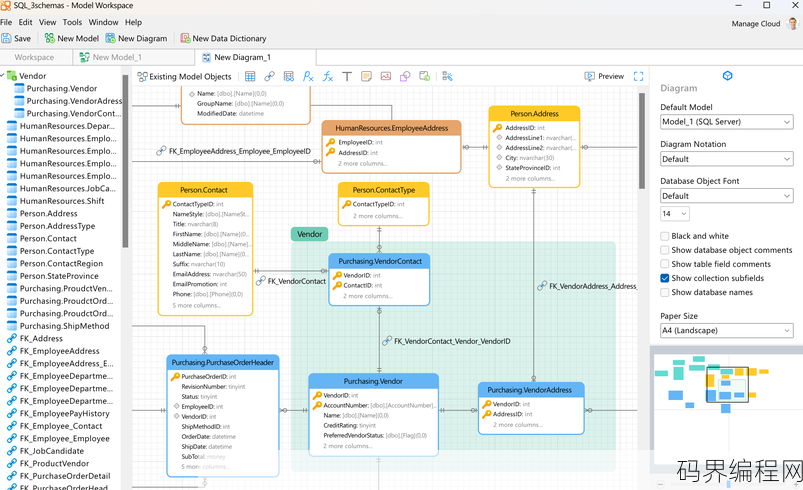Enable Show table field comments
This screenshot has height=490, width=803.
[x=665, y=264]
